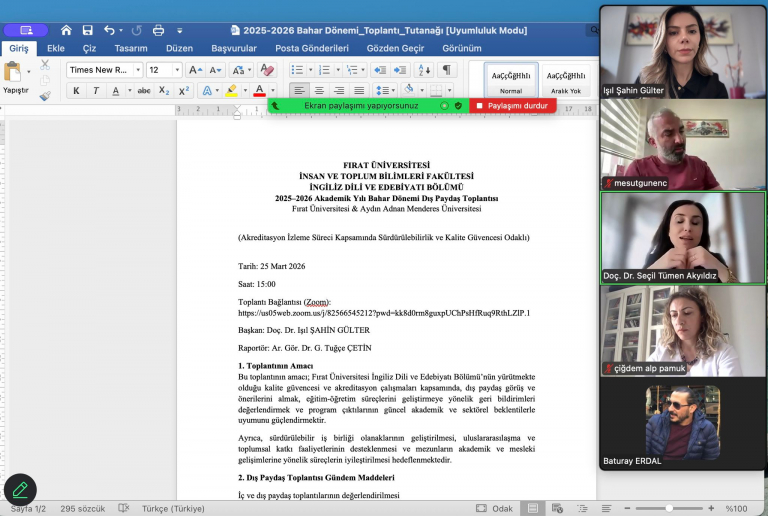
Task: Click the Undo arrow icon
Action: pos(109,31)
